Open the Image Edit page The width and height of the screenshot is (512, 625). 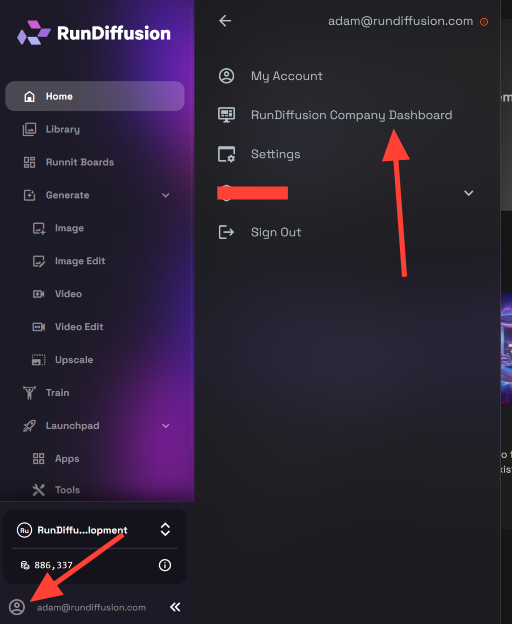click(80, 261)
